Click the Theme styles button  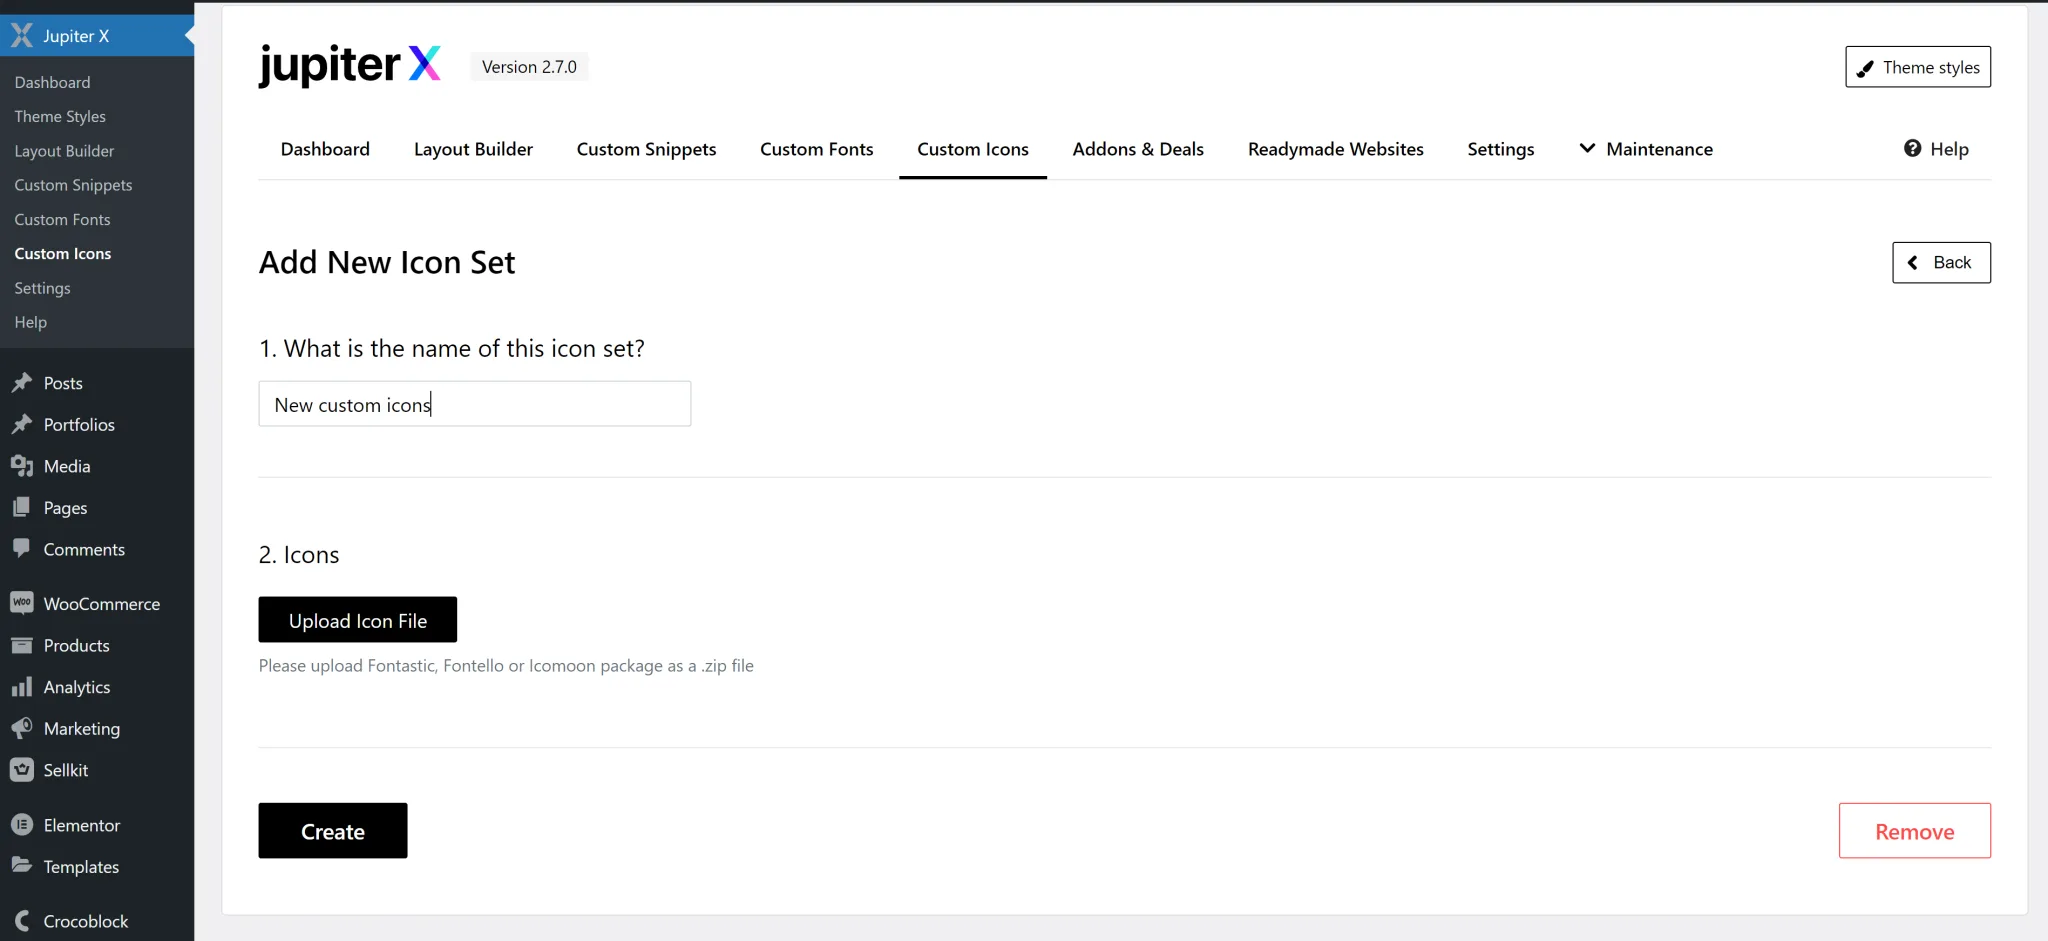coord(1917,67)
